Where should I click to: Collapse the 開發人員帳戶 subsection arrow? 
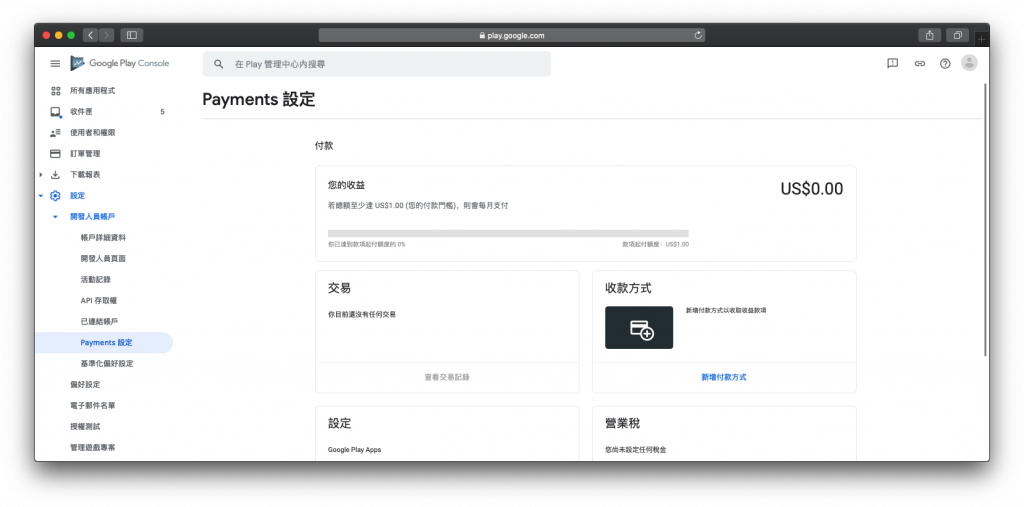(x=56, y=216)
